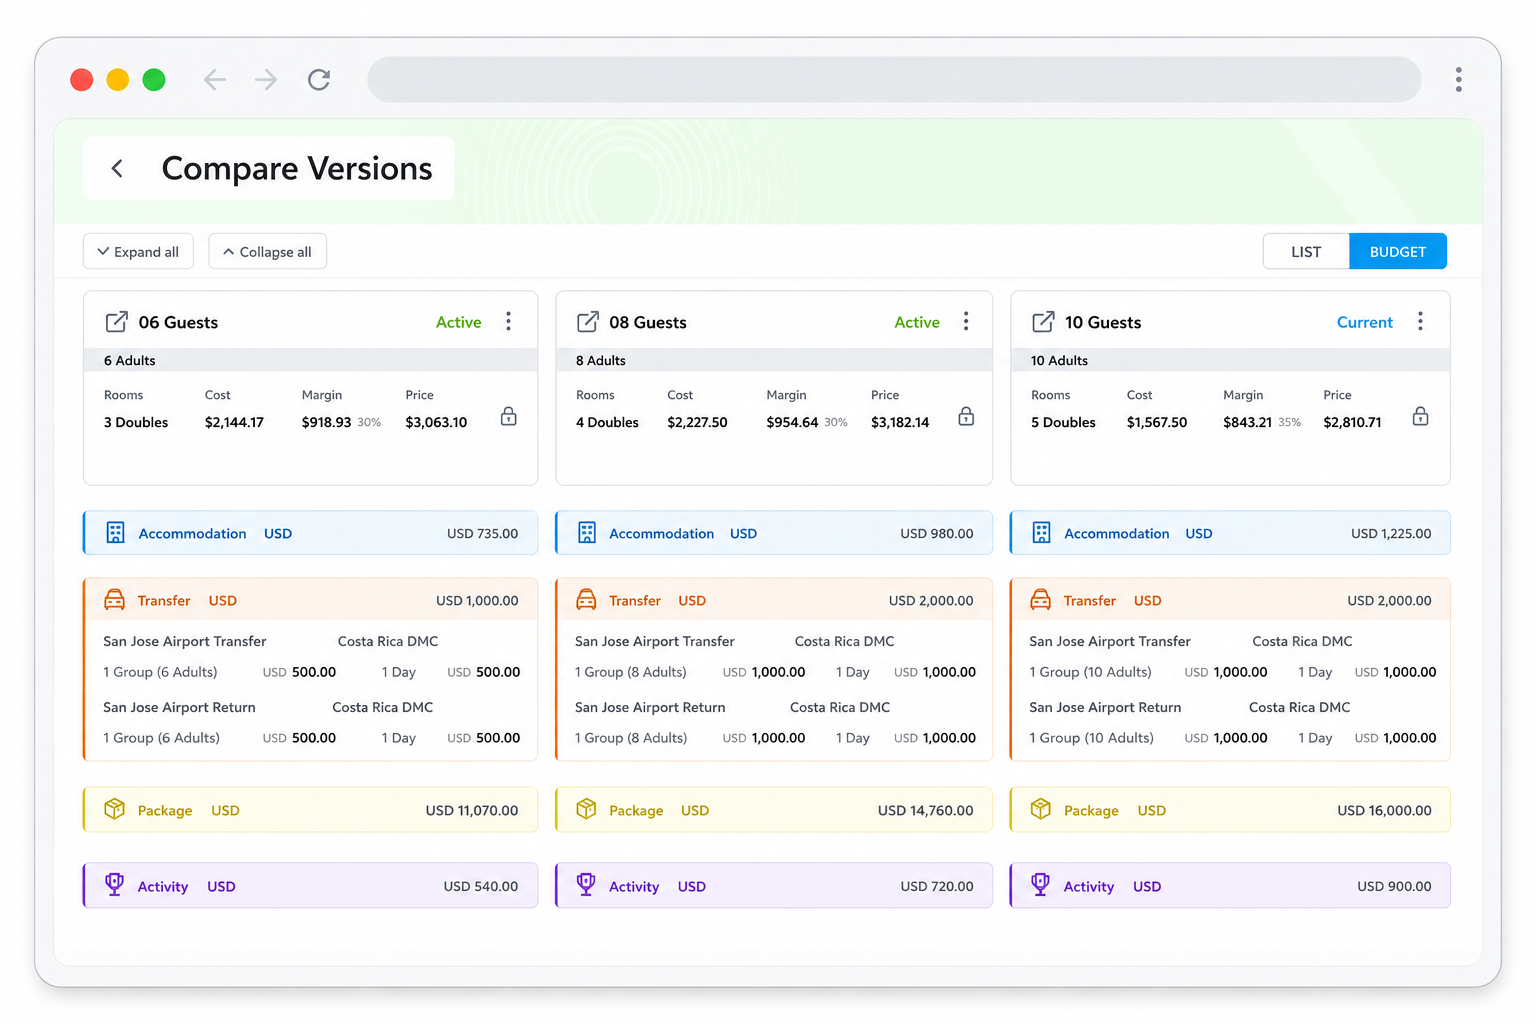Click the 10 Guests version title

[x=1103, y=322]
